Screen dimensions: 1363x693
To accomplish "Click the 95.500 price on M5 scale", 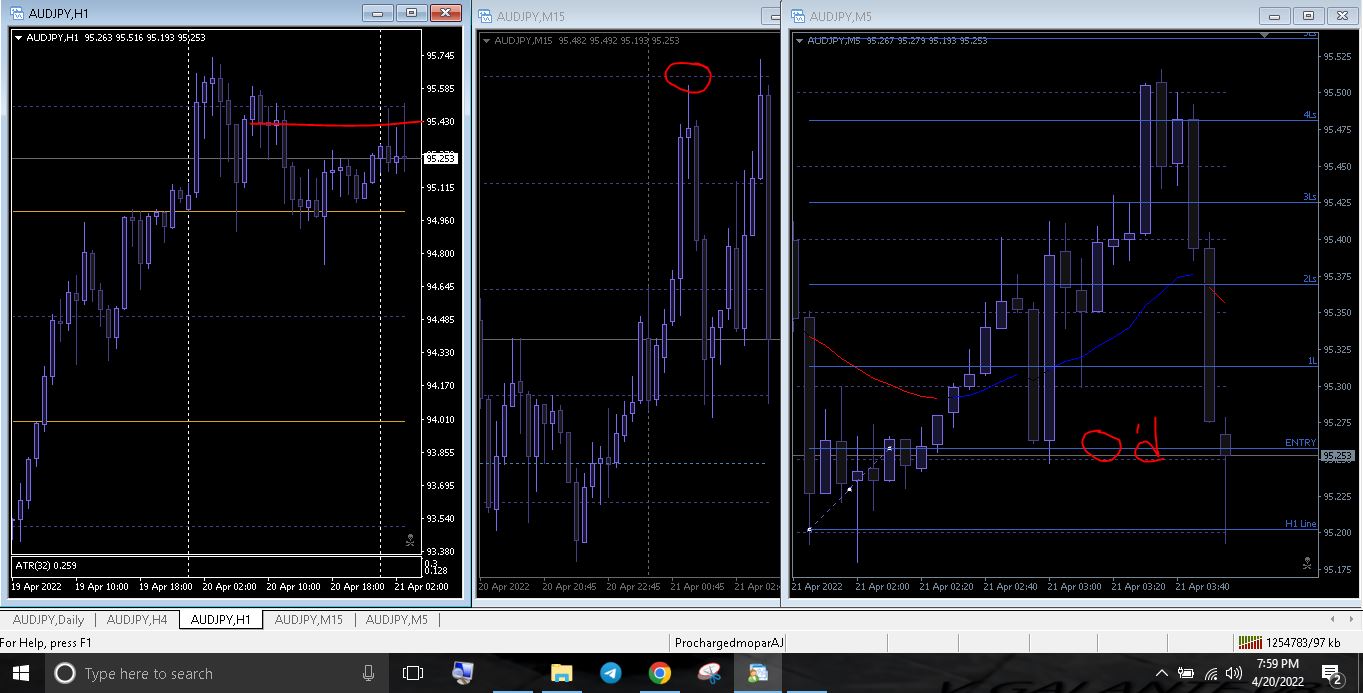I will coord(1337,93).
